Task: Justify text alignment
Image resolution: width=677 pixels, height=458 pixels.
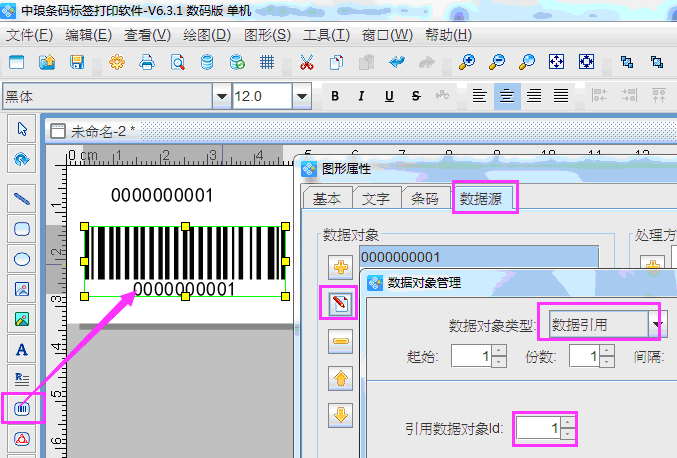Action: 561,96
